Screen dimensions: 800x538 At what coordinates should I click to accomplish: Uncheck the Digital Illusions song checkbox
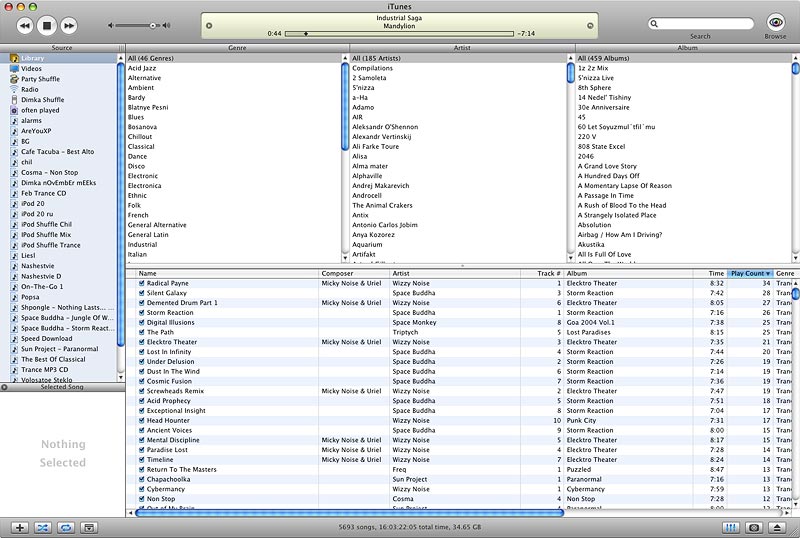(141, 322)
